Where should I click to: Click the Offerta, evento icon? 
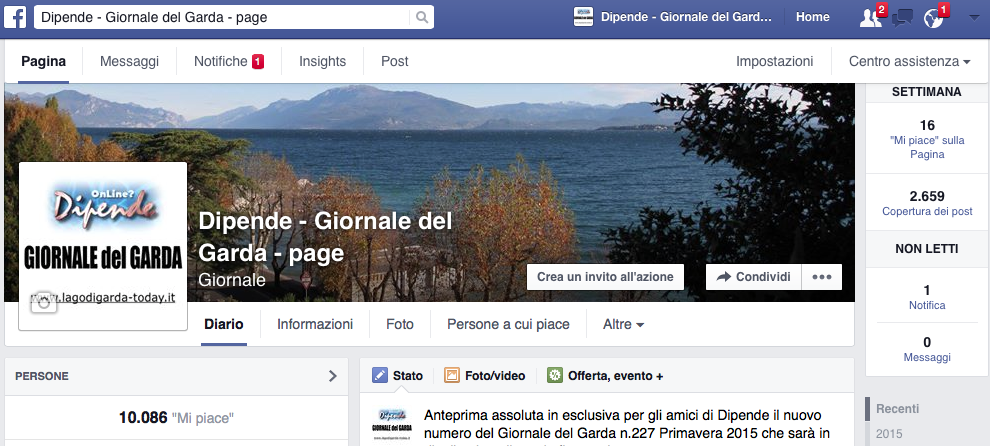(x=555, y=375)
